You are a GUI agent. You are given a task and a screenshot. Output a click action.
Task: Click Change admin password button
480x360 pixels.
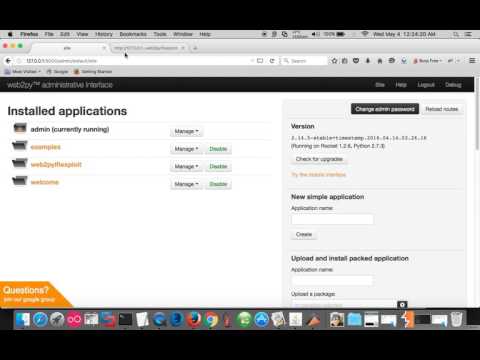point(385,109)
